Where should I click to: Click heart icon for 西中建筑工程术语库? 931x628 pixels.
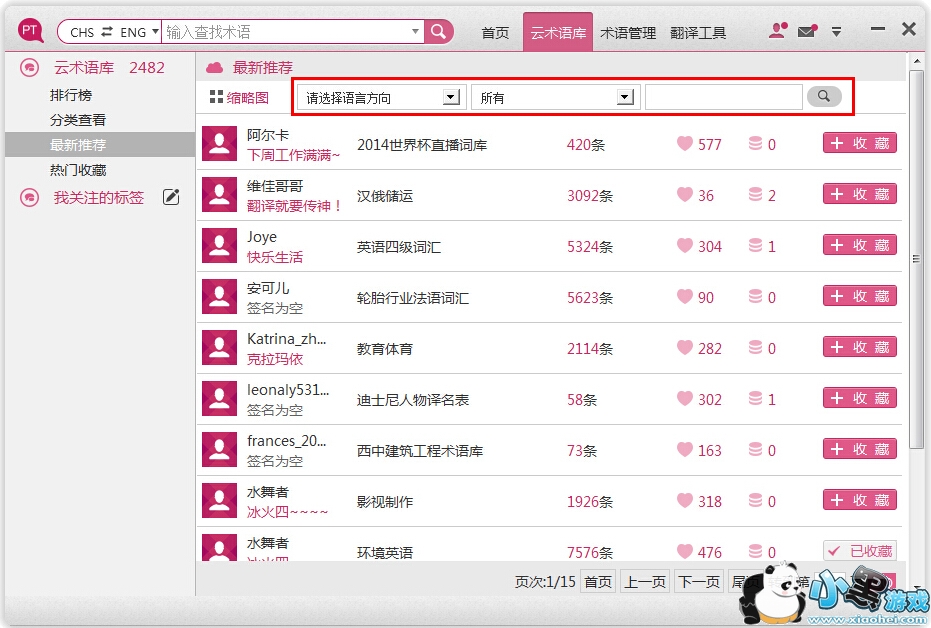click(685, 449)
